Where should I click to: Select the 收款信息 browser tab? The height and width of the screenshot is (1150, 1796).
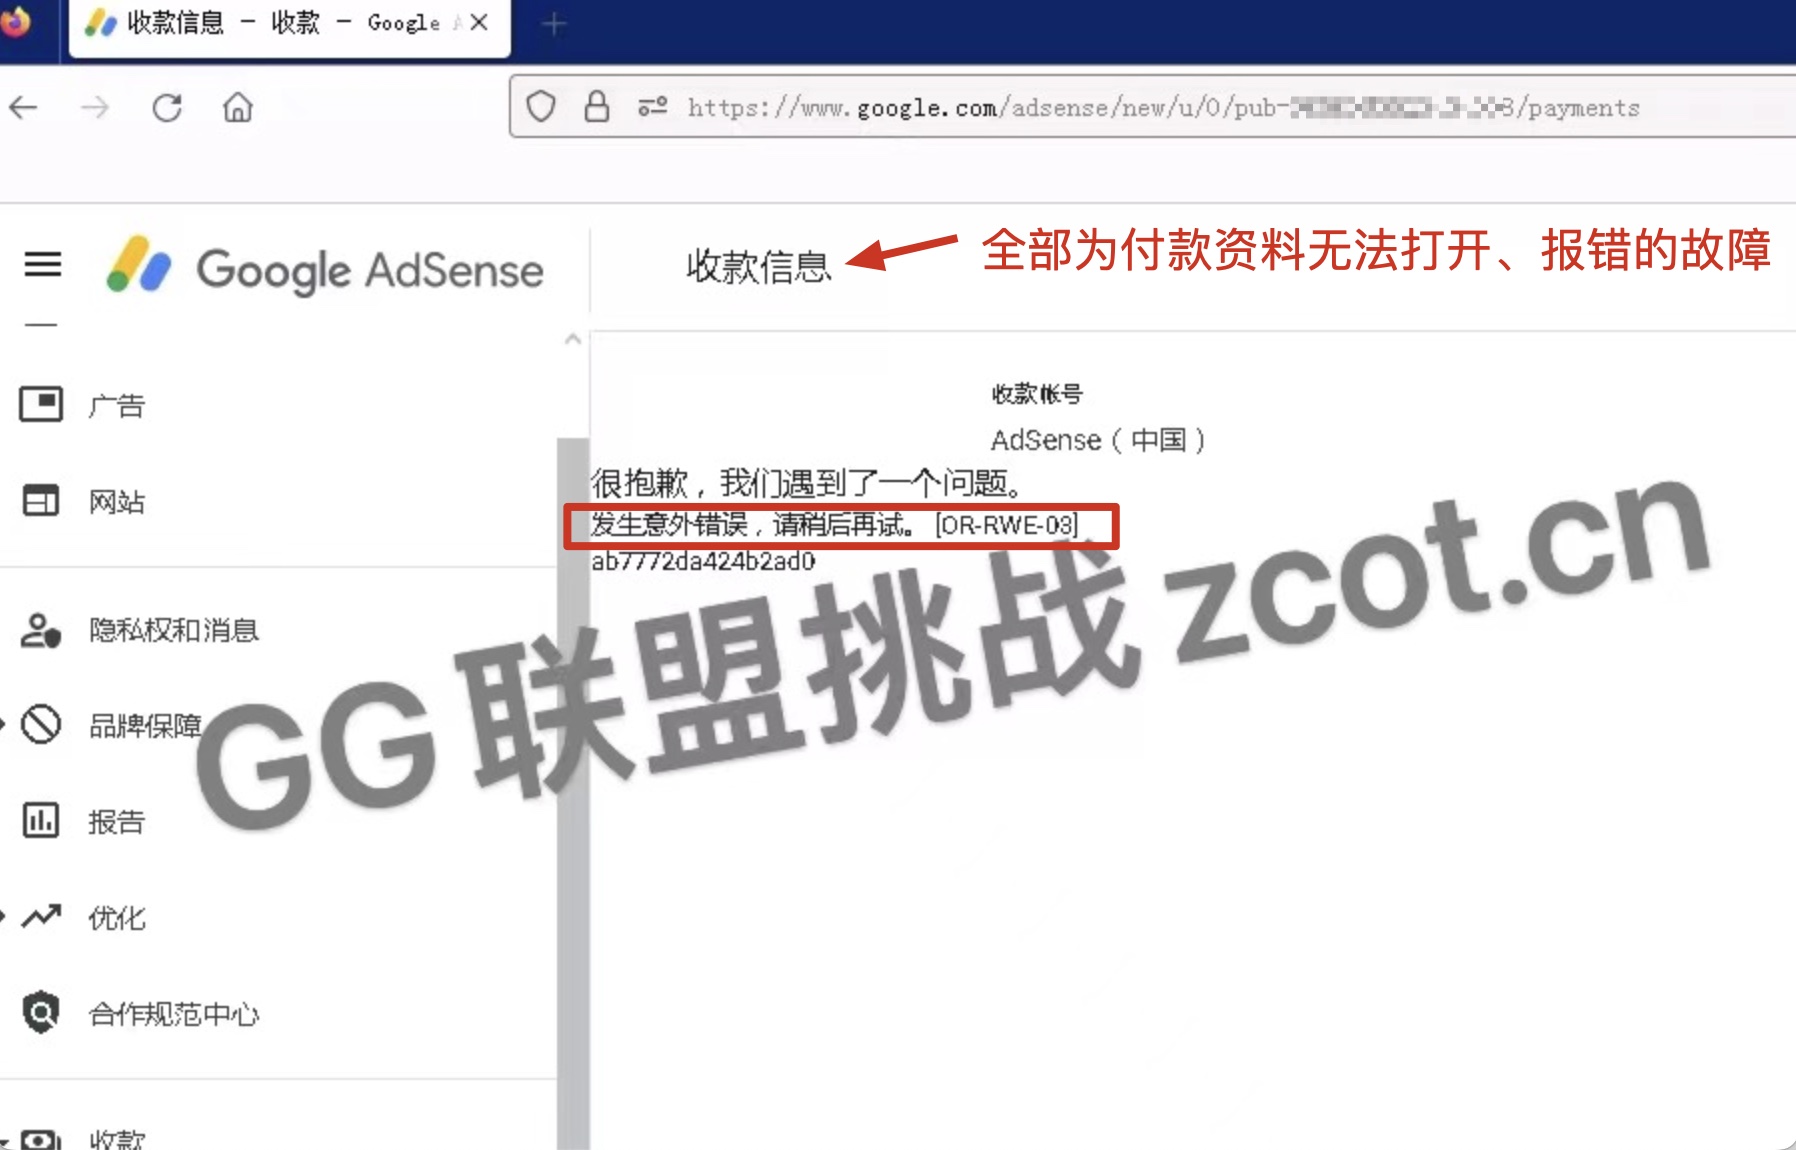[290, 26]
